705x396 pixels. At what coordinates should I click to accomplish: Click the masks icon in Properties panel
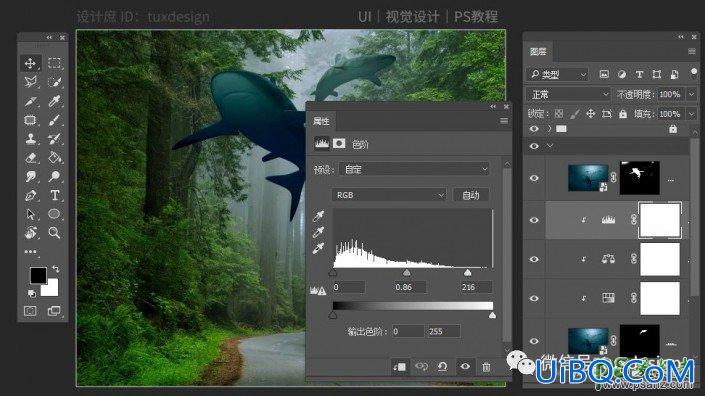click(x=339, y=144)
